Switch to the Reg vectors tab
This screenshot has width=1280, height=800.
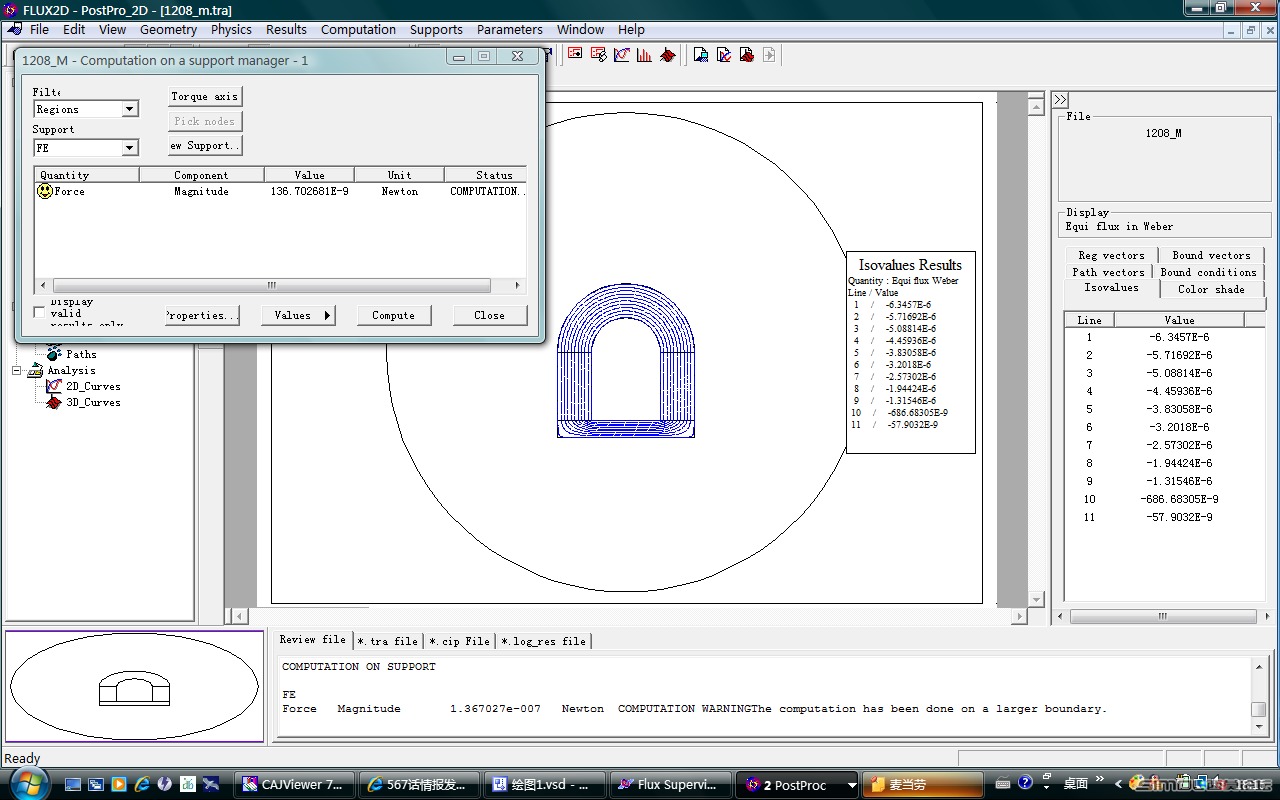pyautogui.click(x=1111, y=255)
